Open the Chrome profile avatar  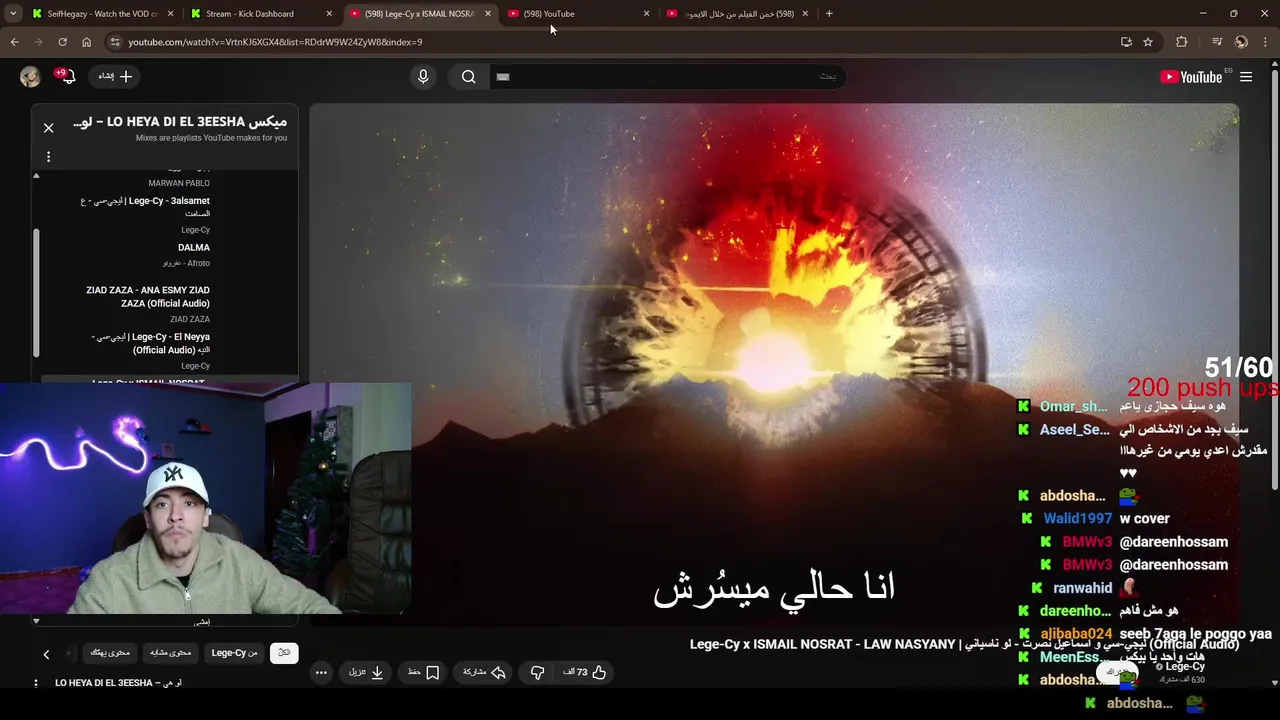(1241, 42)
